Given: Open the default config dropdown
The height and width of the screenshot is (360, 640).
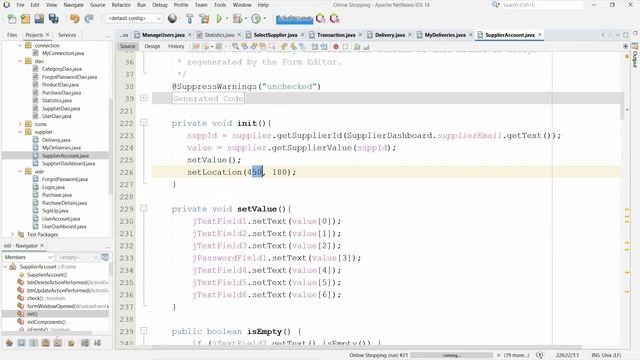Looking at the screenshot, I should tap(133, 18).
